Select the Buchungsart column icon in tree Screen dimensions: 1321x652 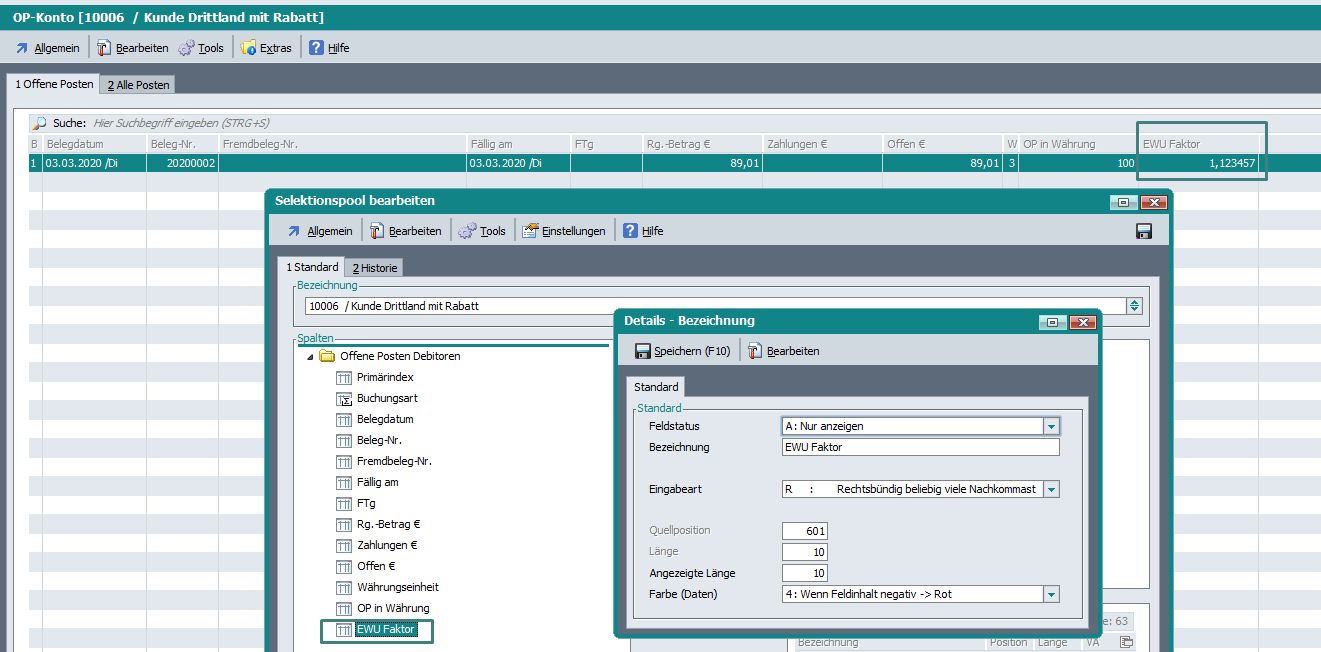tap(344, 398)
